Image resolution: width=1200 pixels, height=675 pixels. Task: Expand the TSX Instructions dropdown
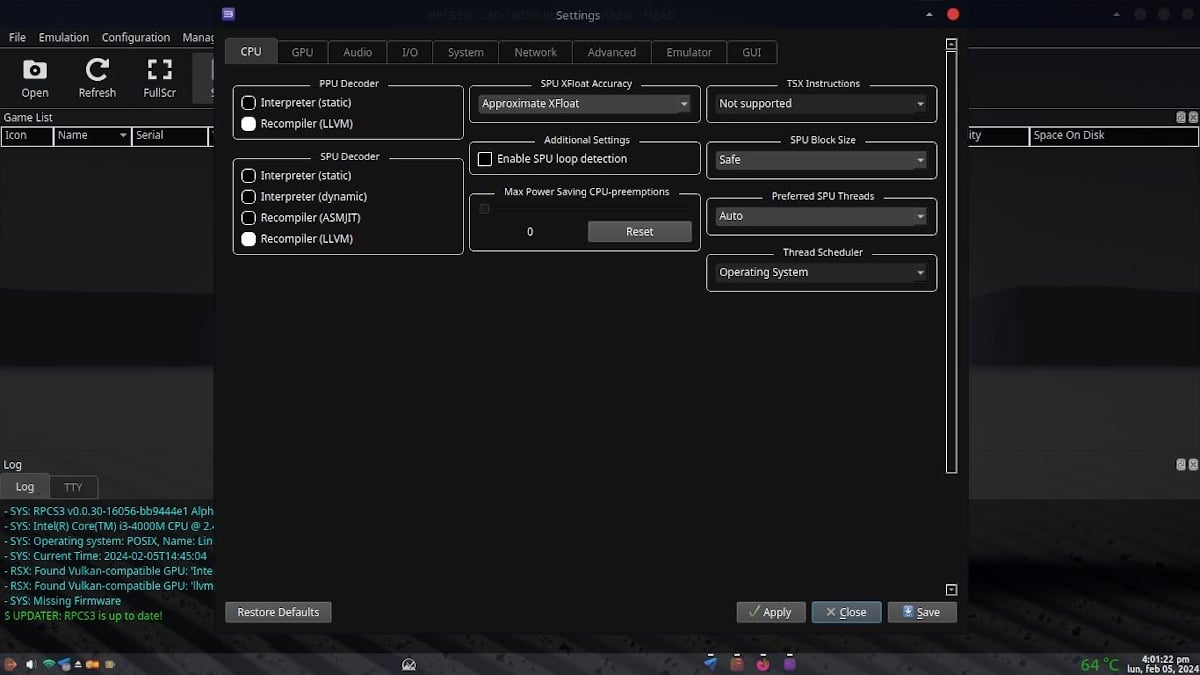tap(820, 103)
